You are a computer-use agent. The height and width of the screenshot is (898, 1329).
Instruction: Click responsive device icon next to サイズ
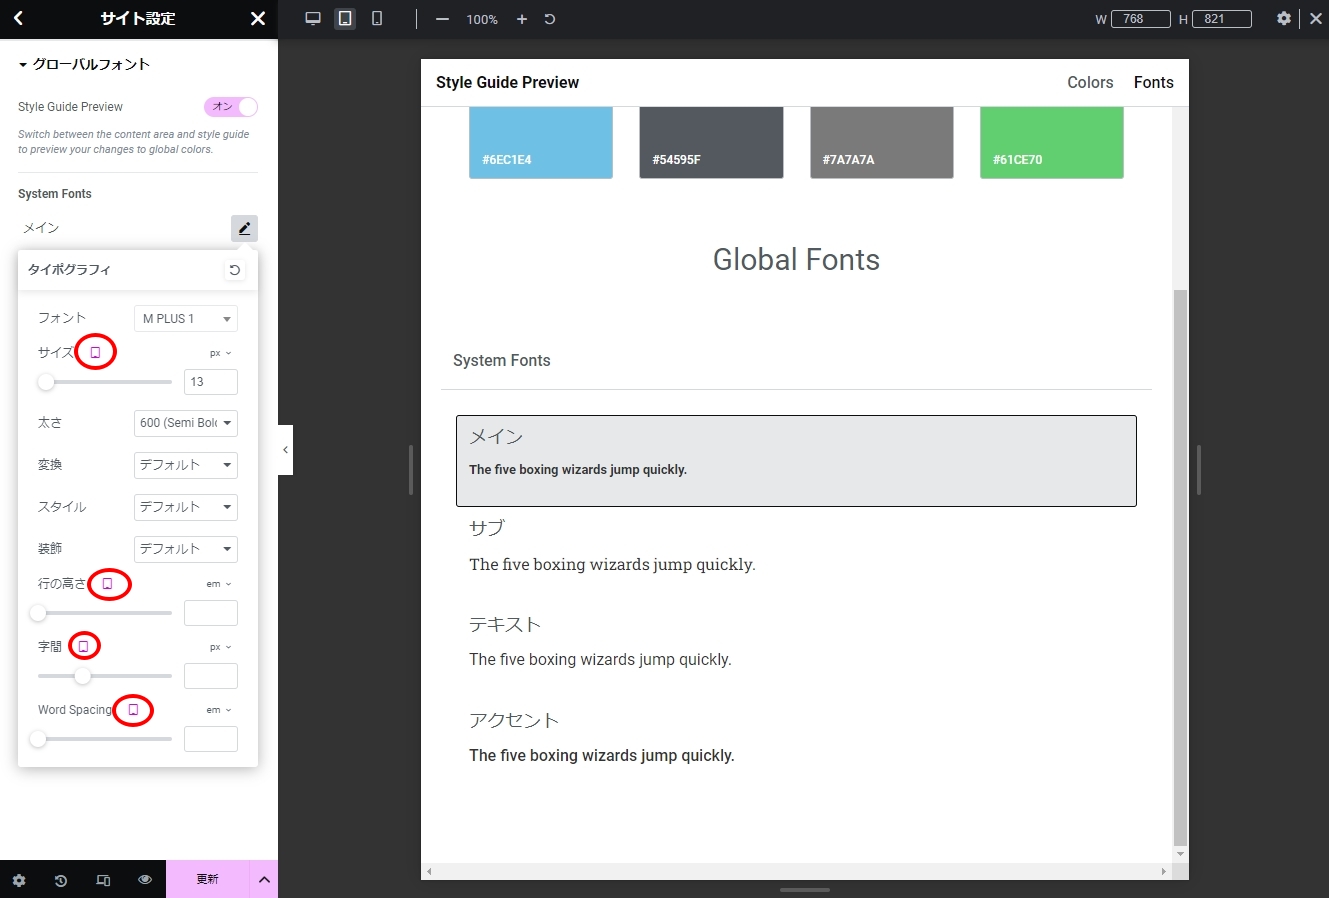[96, 353]
